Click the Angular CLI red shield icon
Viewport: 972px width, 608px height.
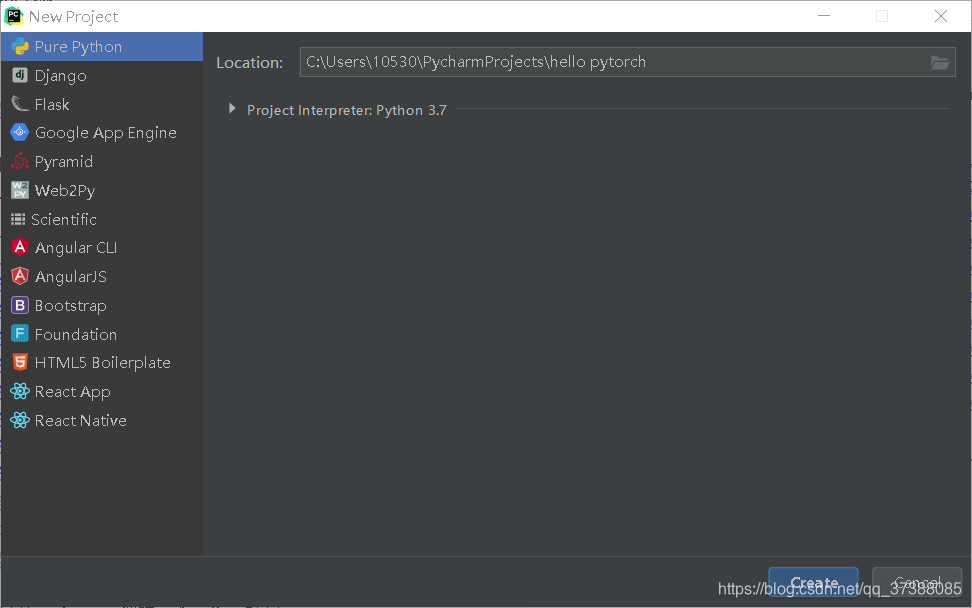(x=20, y=247)
